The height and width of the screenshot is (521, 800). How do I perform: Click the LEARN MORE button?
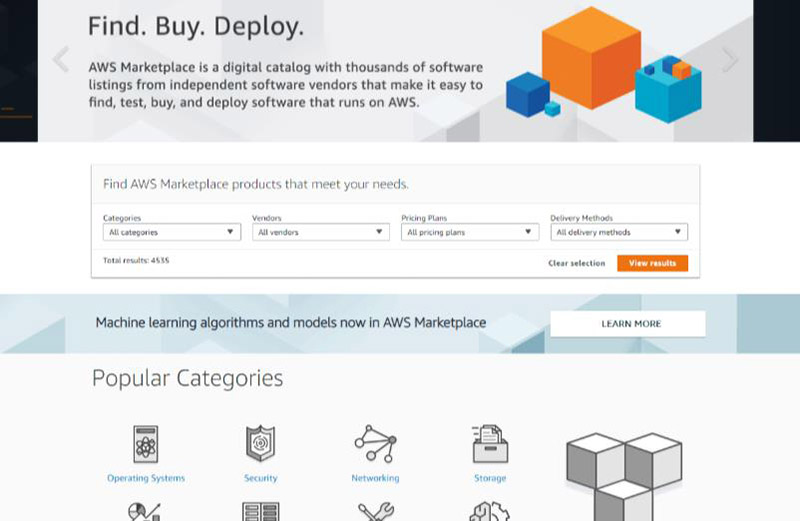pos(628,324)
